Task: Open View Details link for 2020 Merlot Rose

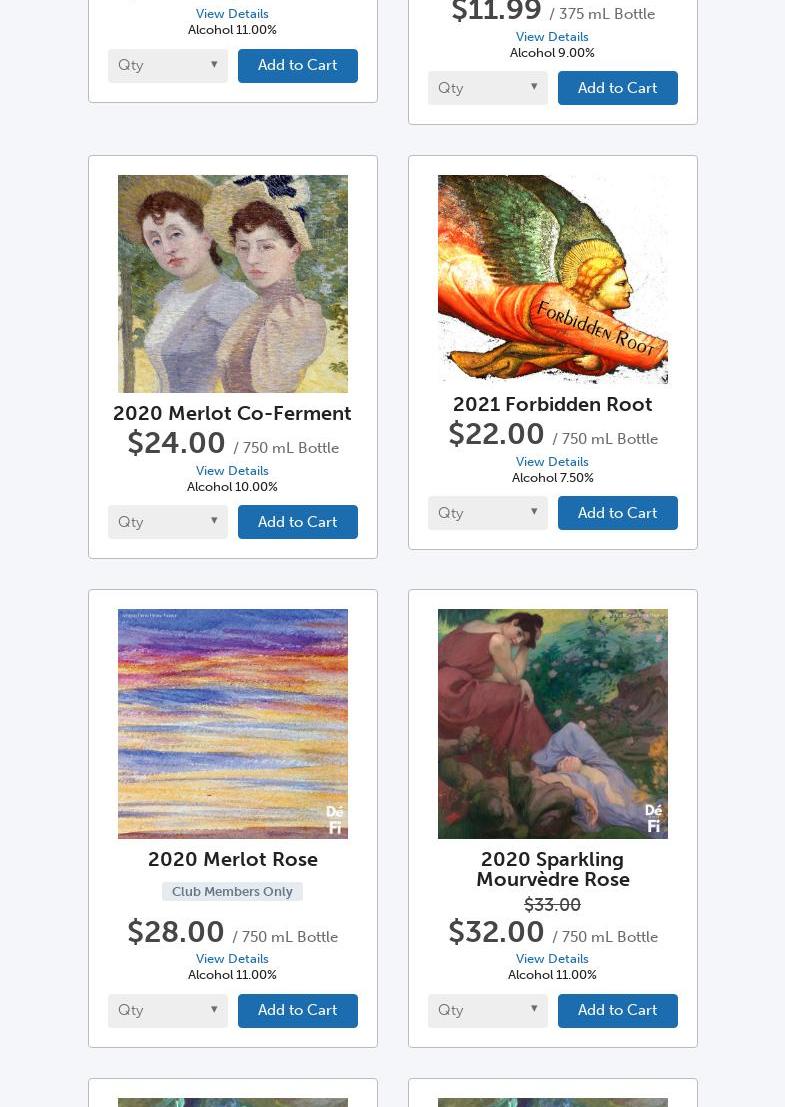Action: point(232,959)
